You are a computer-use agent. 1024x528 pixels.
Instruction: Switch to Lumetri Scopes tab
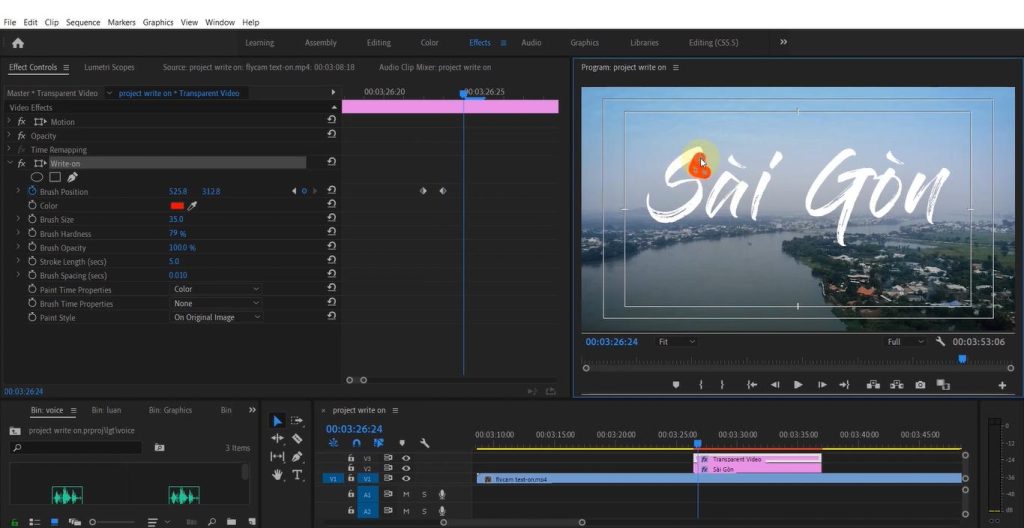click(109, 67)
